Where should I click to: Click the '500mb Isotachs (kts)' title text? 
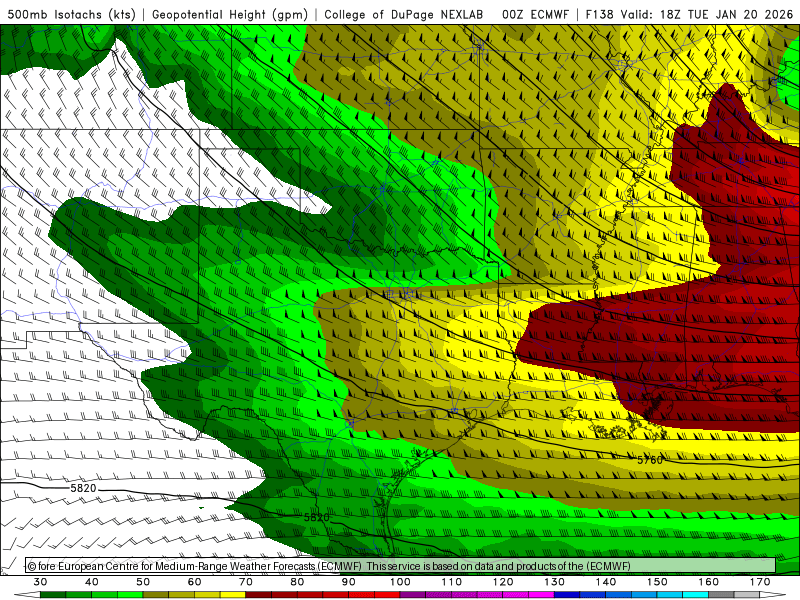point(72,14)
